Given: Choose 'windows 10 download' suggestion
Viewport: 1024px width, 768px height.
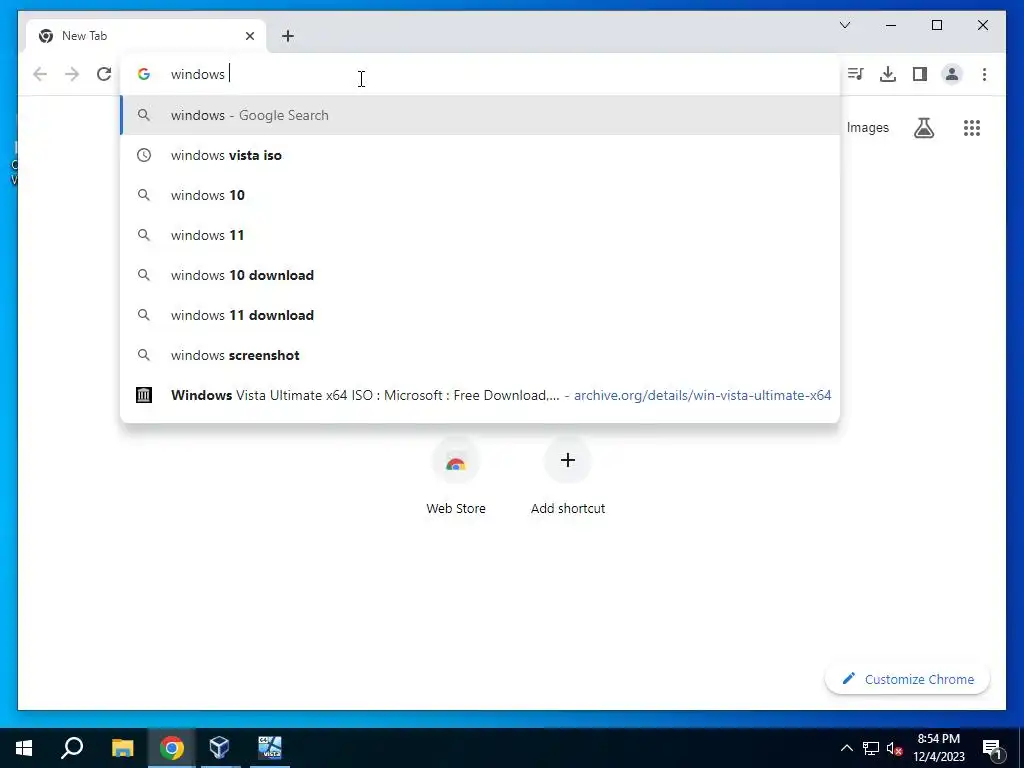Looking at the screenshot, I should click(x=480, y=275).
